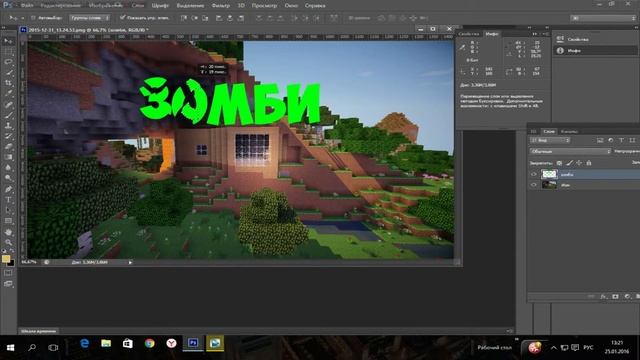Hide the bottom background layer

click(533, 185)
